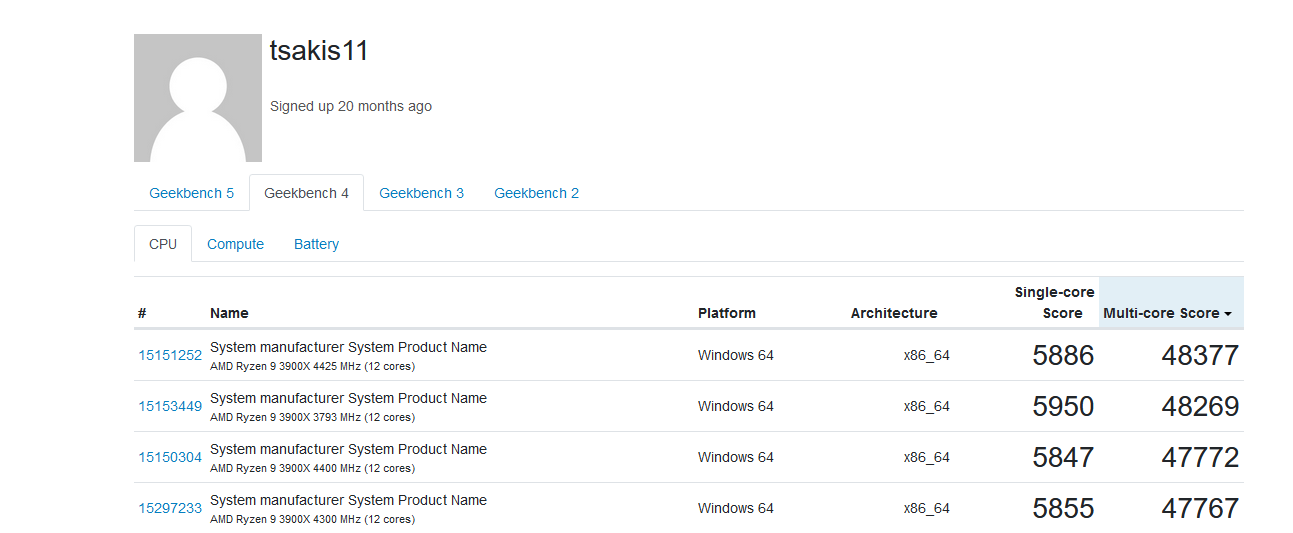Click single-core score 5886
Viewport: 1293px width, 533px height.
[x=1063, y=355]
